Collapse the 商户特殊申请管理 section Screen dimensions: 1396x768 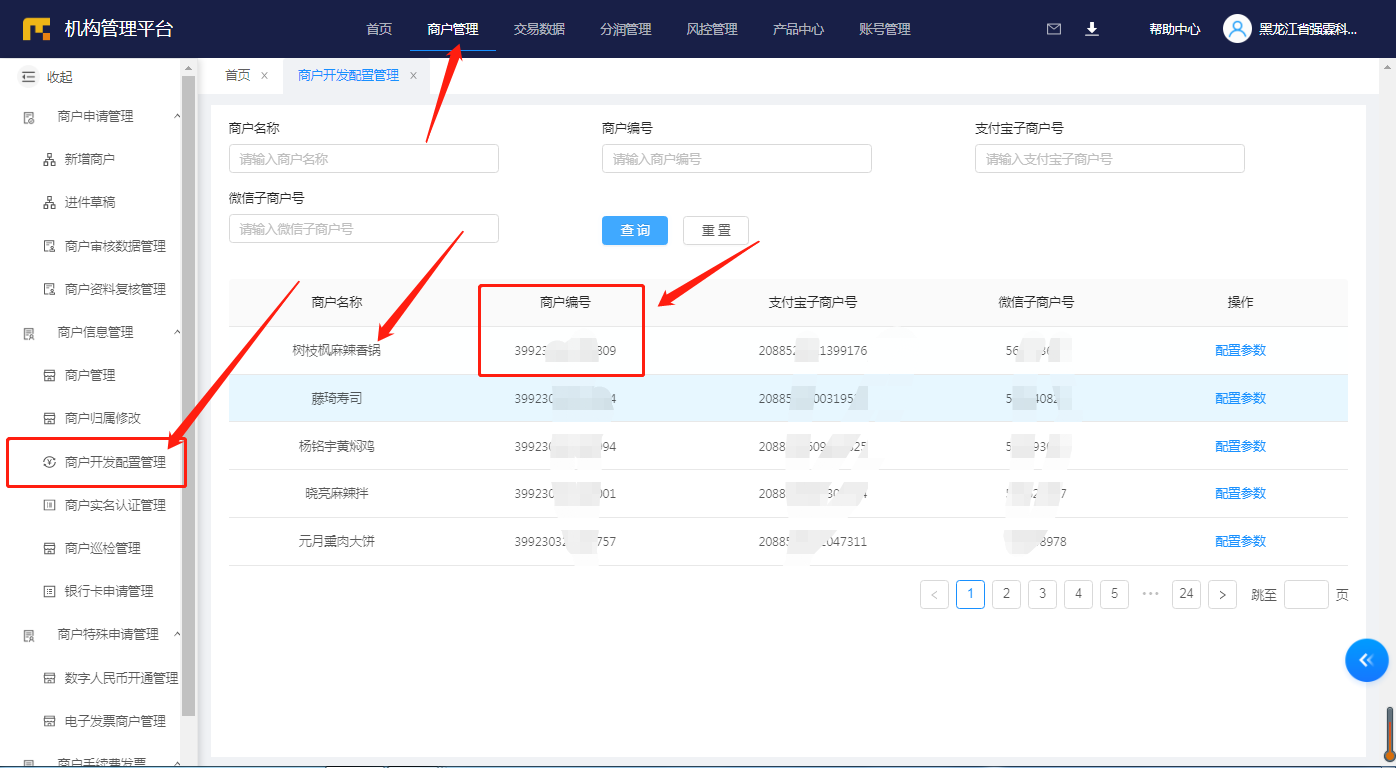[x=177, y=634]
